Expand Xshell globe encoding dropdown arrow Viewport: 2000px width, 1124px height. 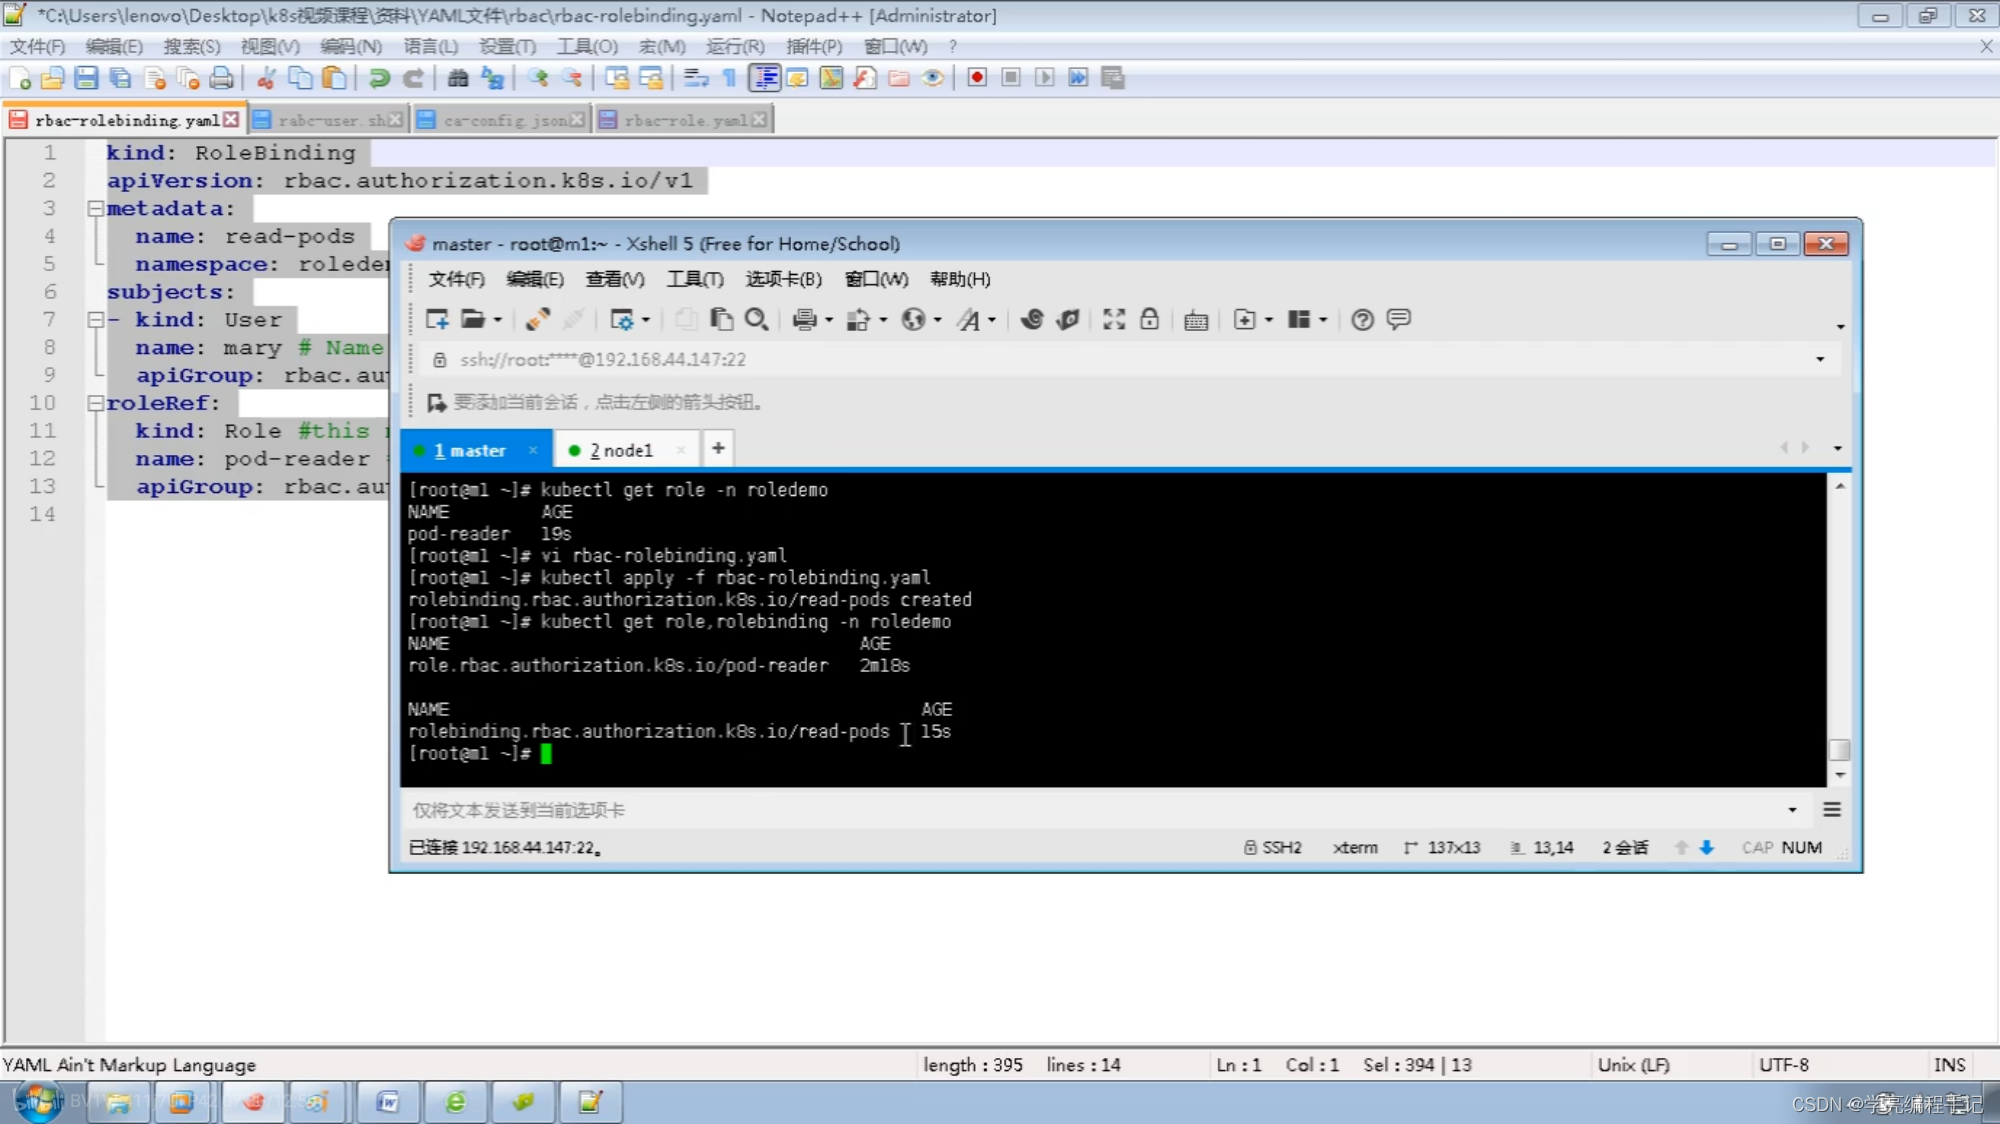[937, 320]
